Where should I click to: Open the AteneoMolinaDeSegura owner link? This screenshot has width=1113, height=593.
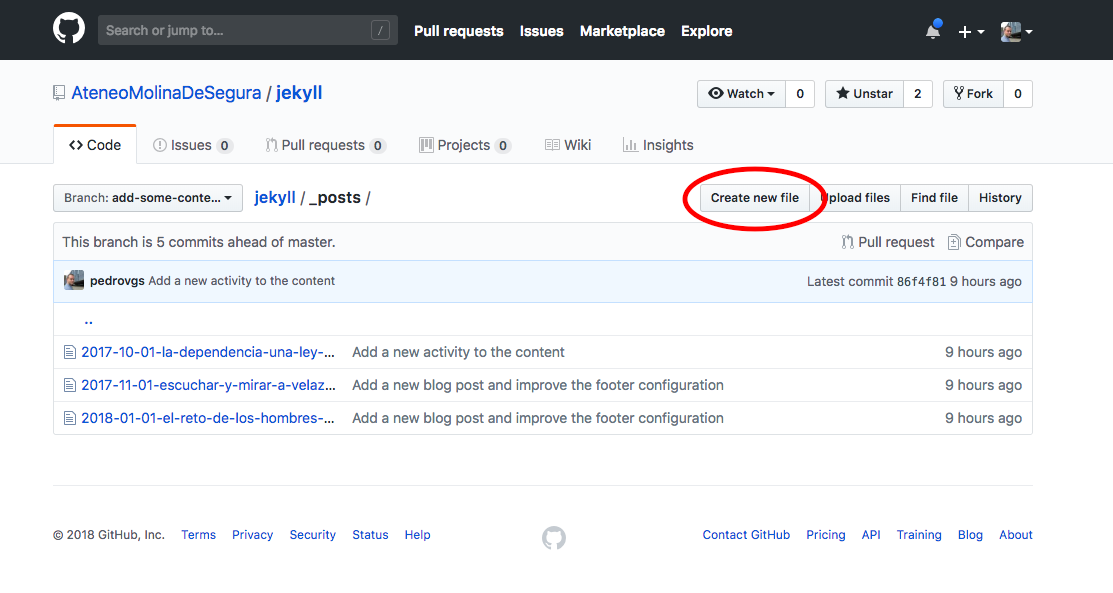coord(166,93)
